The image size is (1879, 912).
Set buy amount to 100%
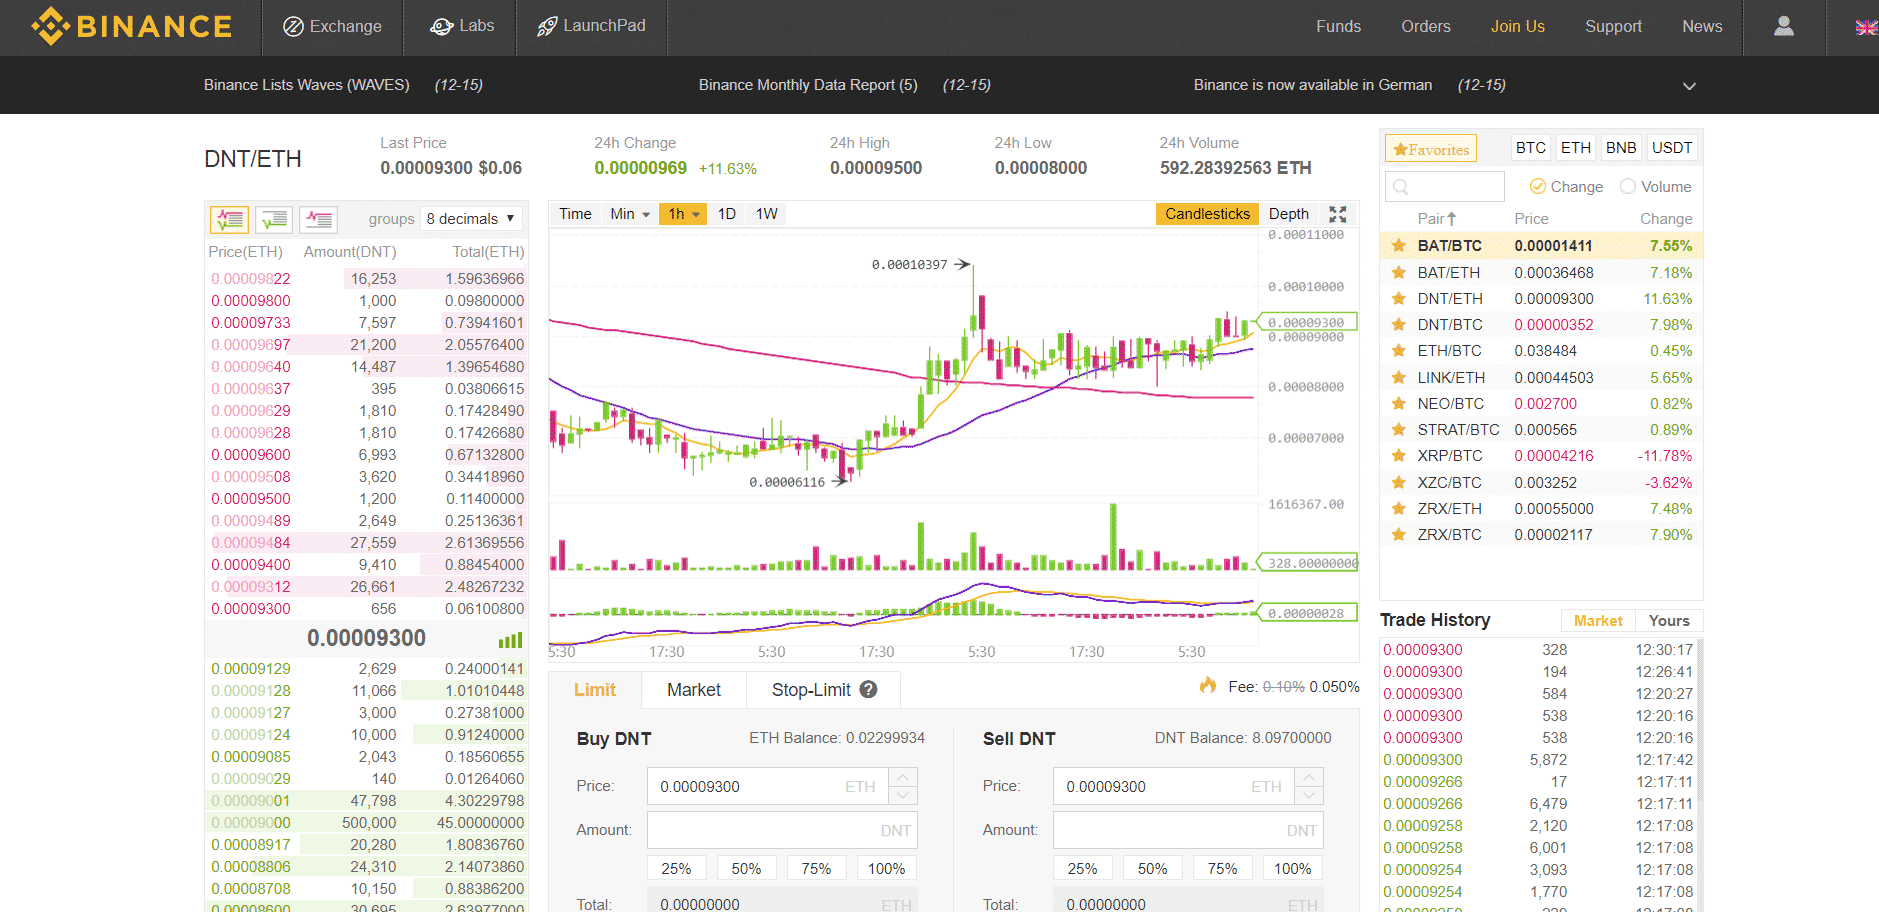(886, 868)
